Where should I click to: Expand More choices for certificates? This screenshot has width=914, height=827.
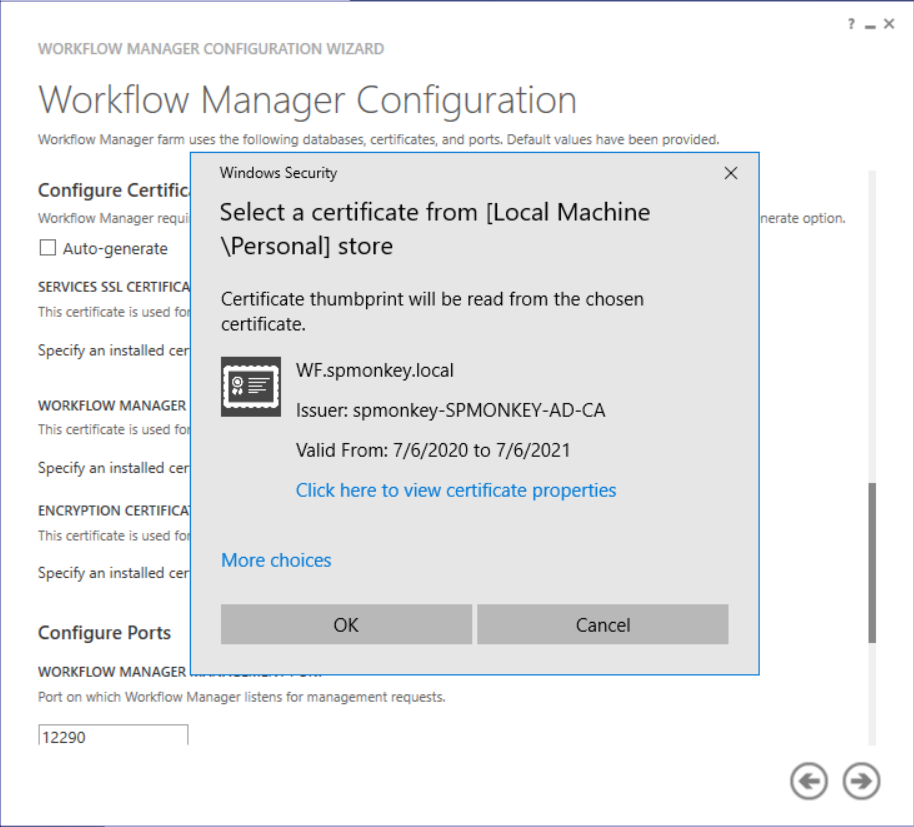(x=276, y=560)
